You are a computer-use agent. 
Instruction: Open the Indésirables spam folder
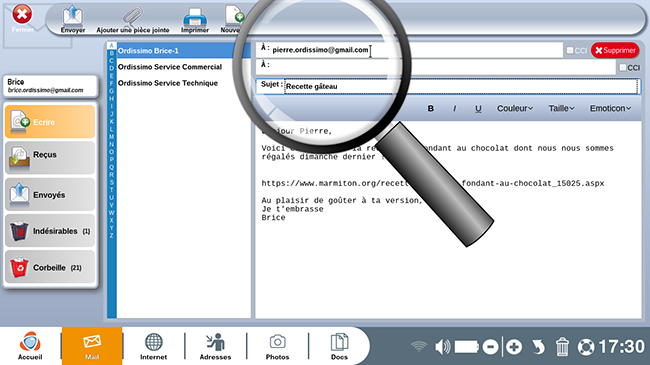(50, 231)
